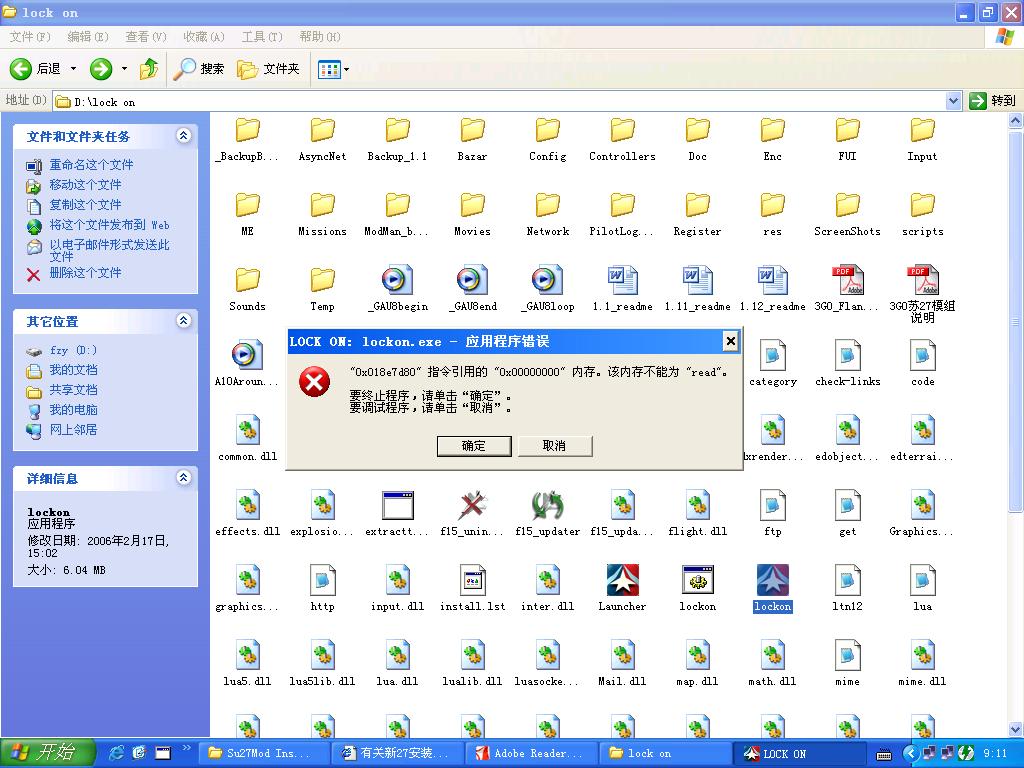Select the 1.1_readme Word document
The height and width of the screenshot is (768, 1024).
[x=622, y=280]
